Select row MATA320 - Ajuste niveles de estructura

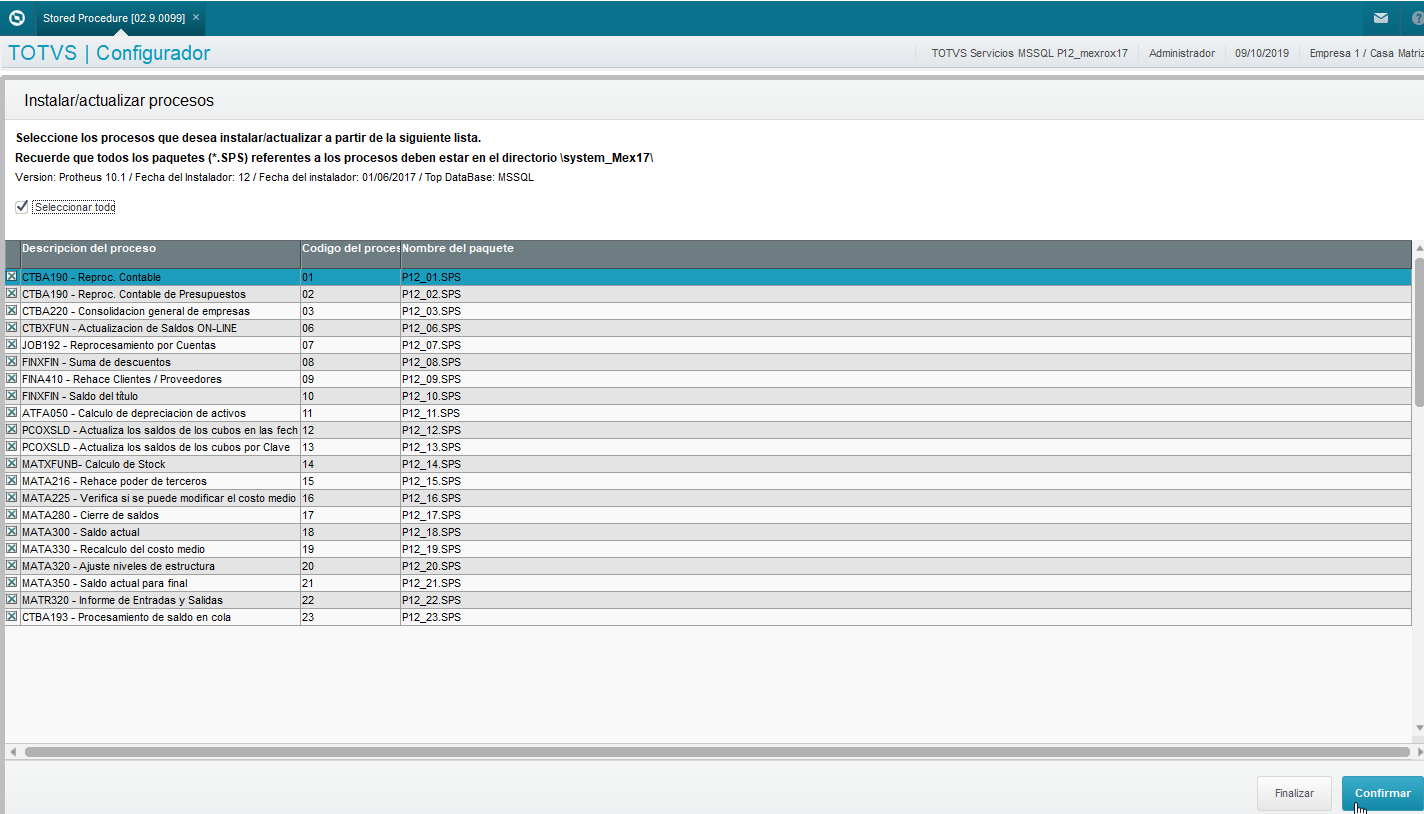pyautogui.click(x=708, y=566)
